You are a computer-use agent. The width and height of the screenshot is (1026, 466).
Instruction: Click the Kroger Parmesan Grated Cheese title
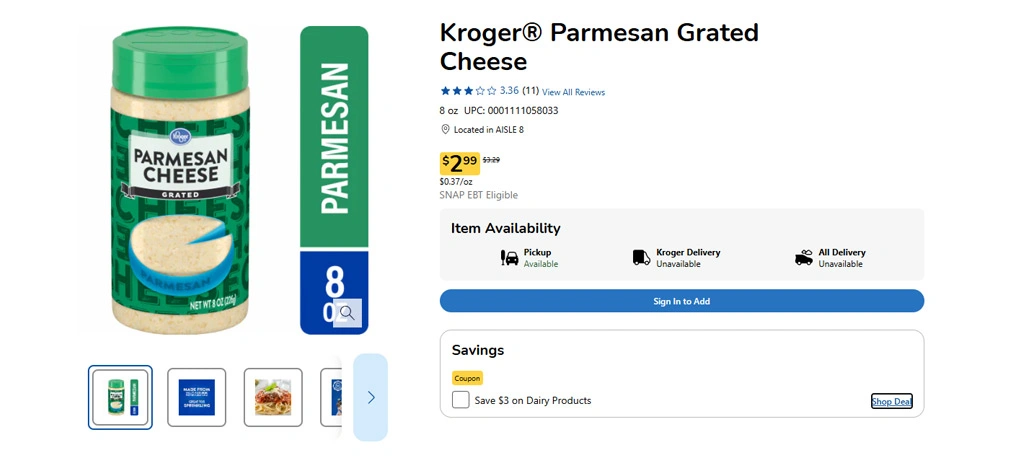click(x=599, y=46)
